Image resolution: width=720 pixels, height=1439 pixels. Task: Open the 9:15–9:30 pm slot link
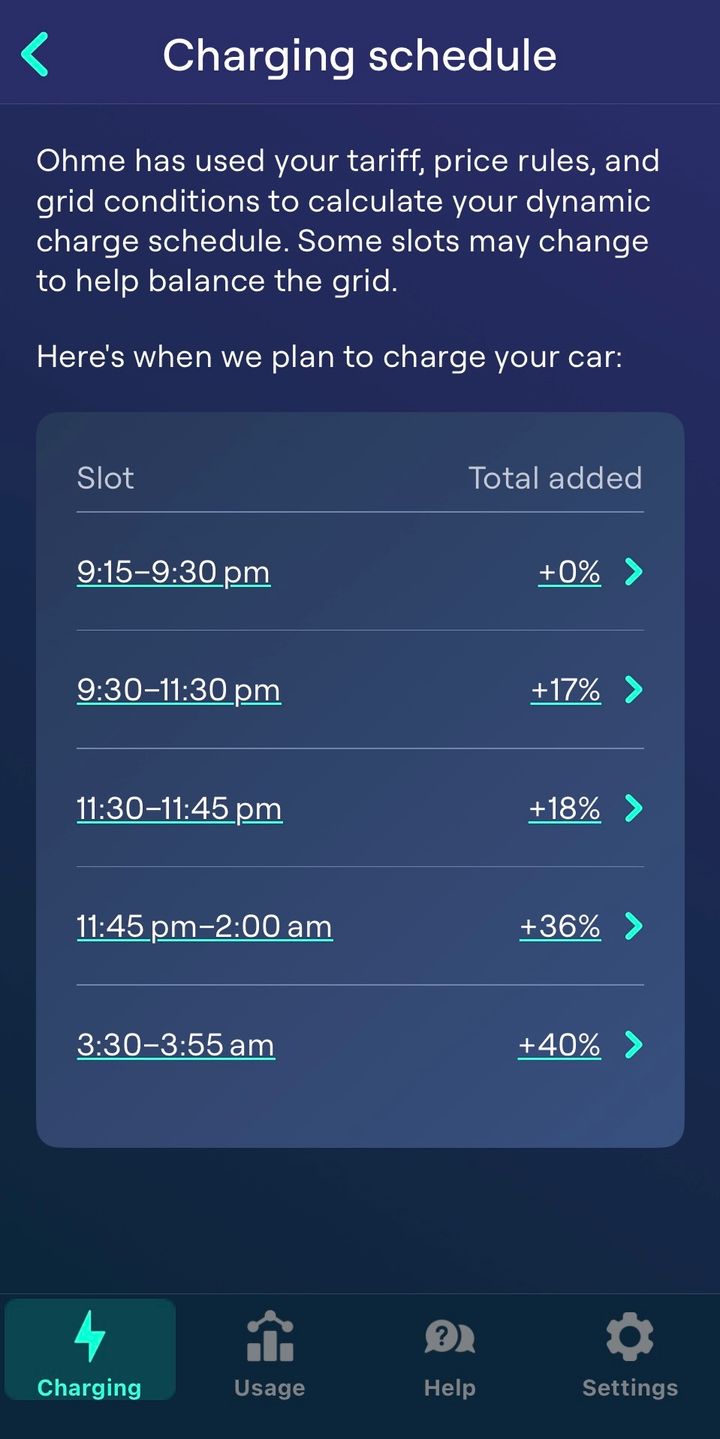point(173,572)
